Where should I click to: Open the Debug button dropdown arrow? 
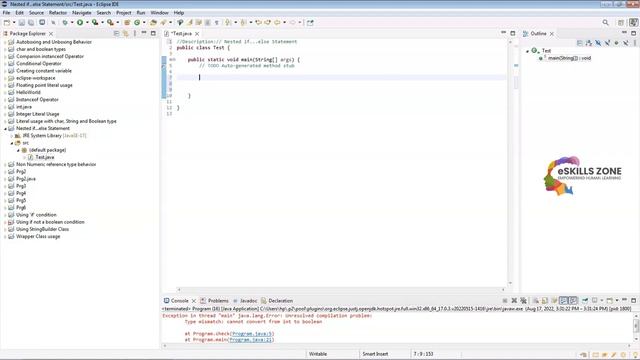pos(72,22)
